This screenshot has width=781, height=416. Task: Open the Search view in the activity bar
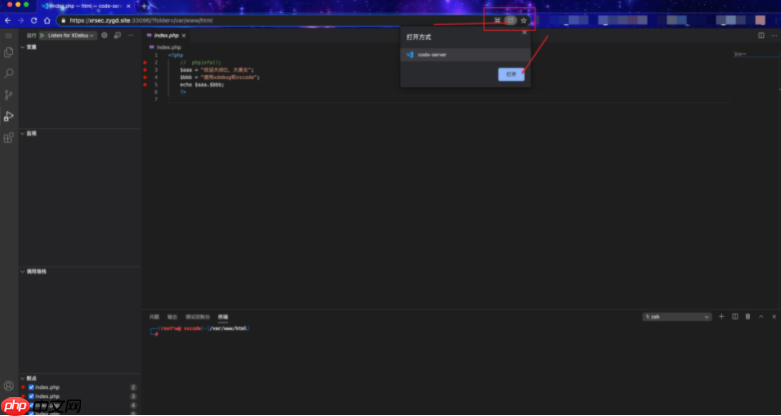[8, 74]
